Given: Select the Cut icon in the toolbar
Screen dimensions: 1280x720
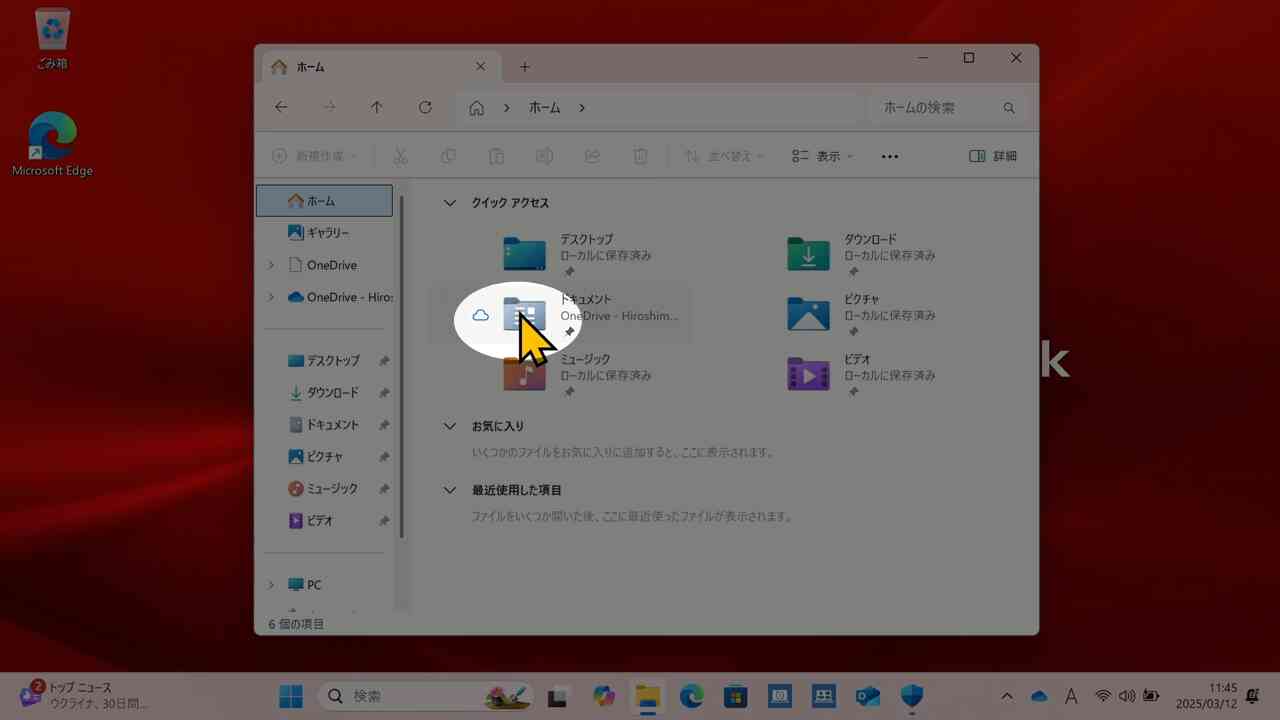Looking at the screenshot, I should (400, 156).
